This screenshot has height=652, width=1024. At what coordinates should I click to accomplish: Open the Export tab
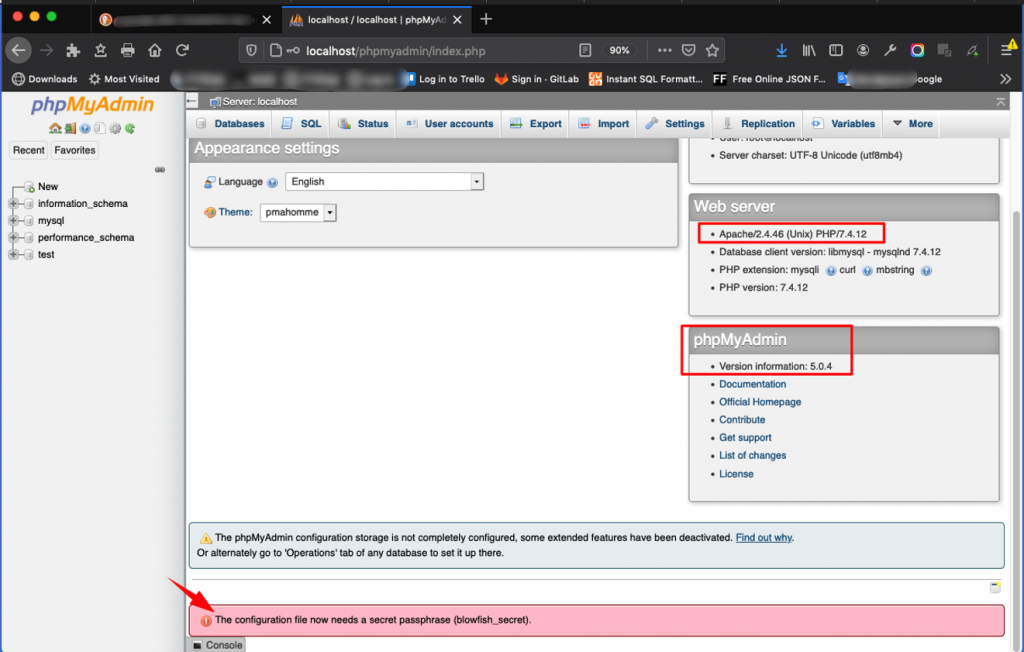pos(536,123)
